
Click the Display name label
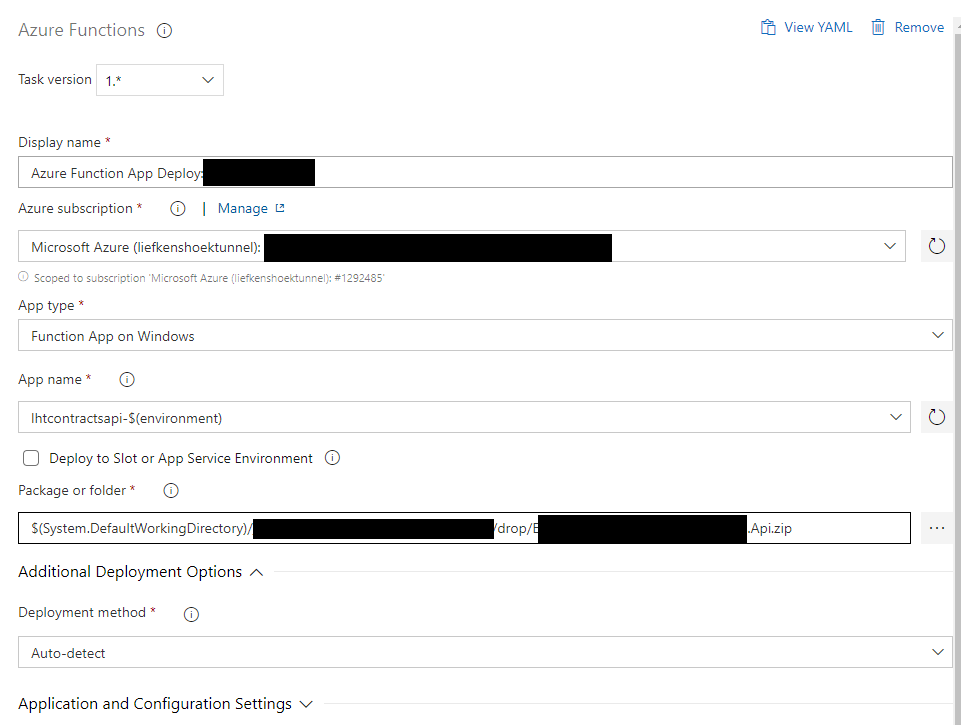point(59,142)
